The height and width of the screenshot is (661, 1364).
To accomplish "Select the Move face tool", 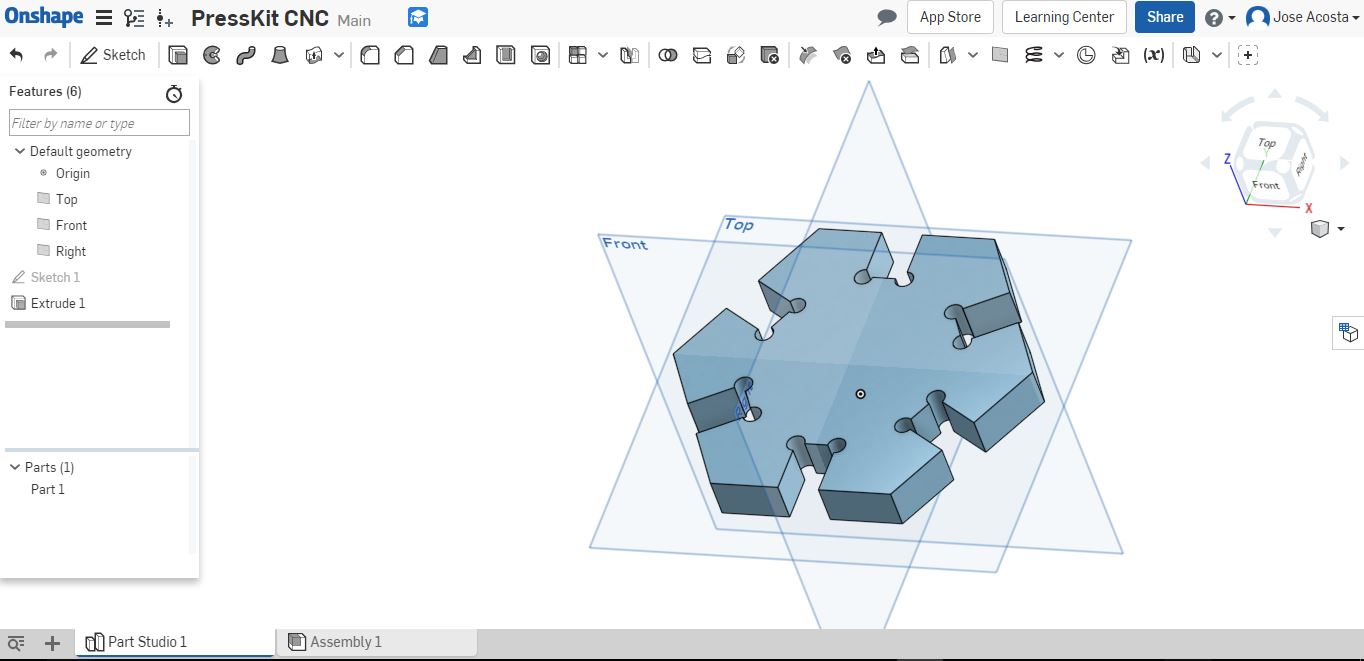I will [876, 55].
